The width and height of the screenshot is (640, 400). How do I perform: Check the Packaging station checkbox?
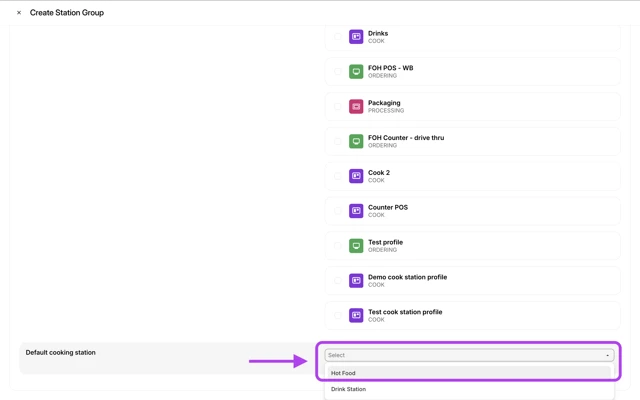tap(337, 106)
